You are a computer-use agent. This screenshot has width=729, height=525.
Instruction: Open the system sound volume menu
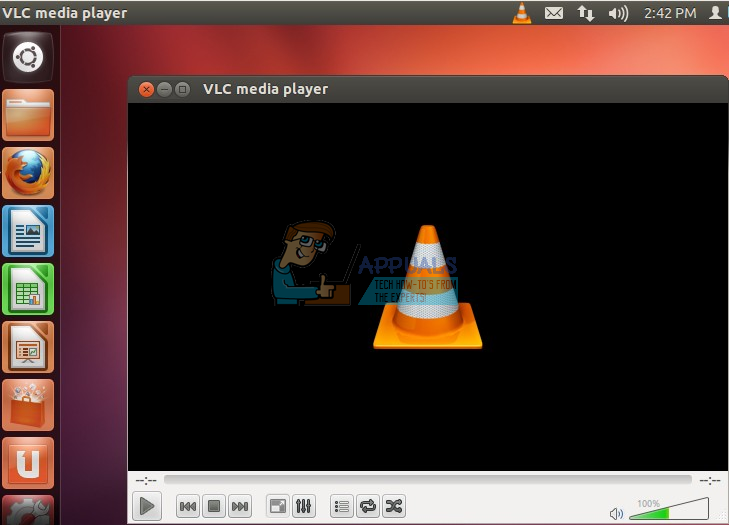pos(618,13)
